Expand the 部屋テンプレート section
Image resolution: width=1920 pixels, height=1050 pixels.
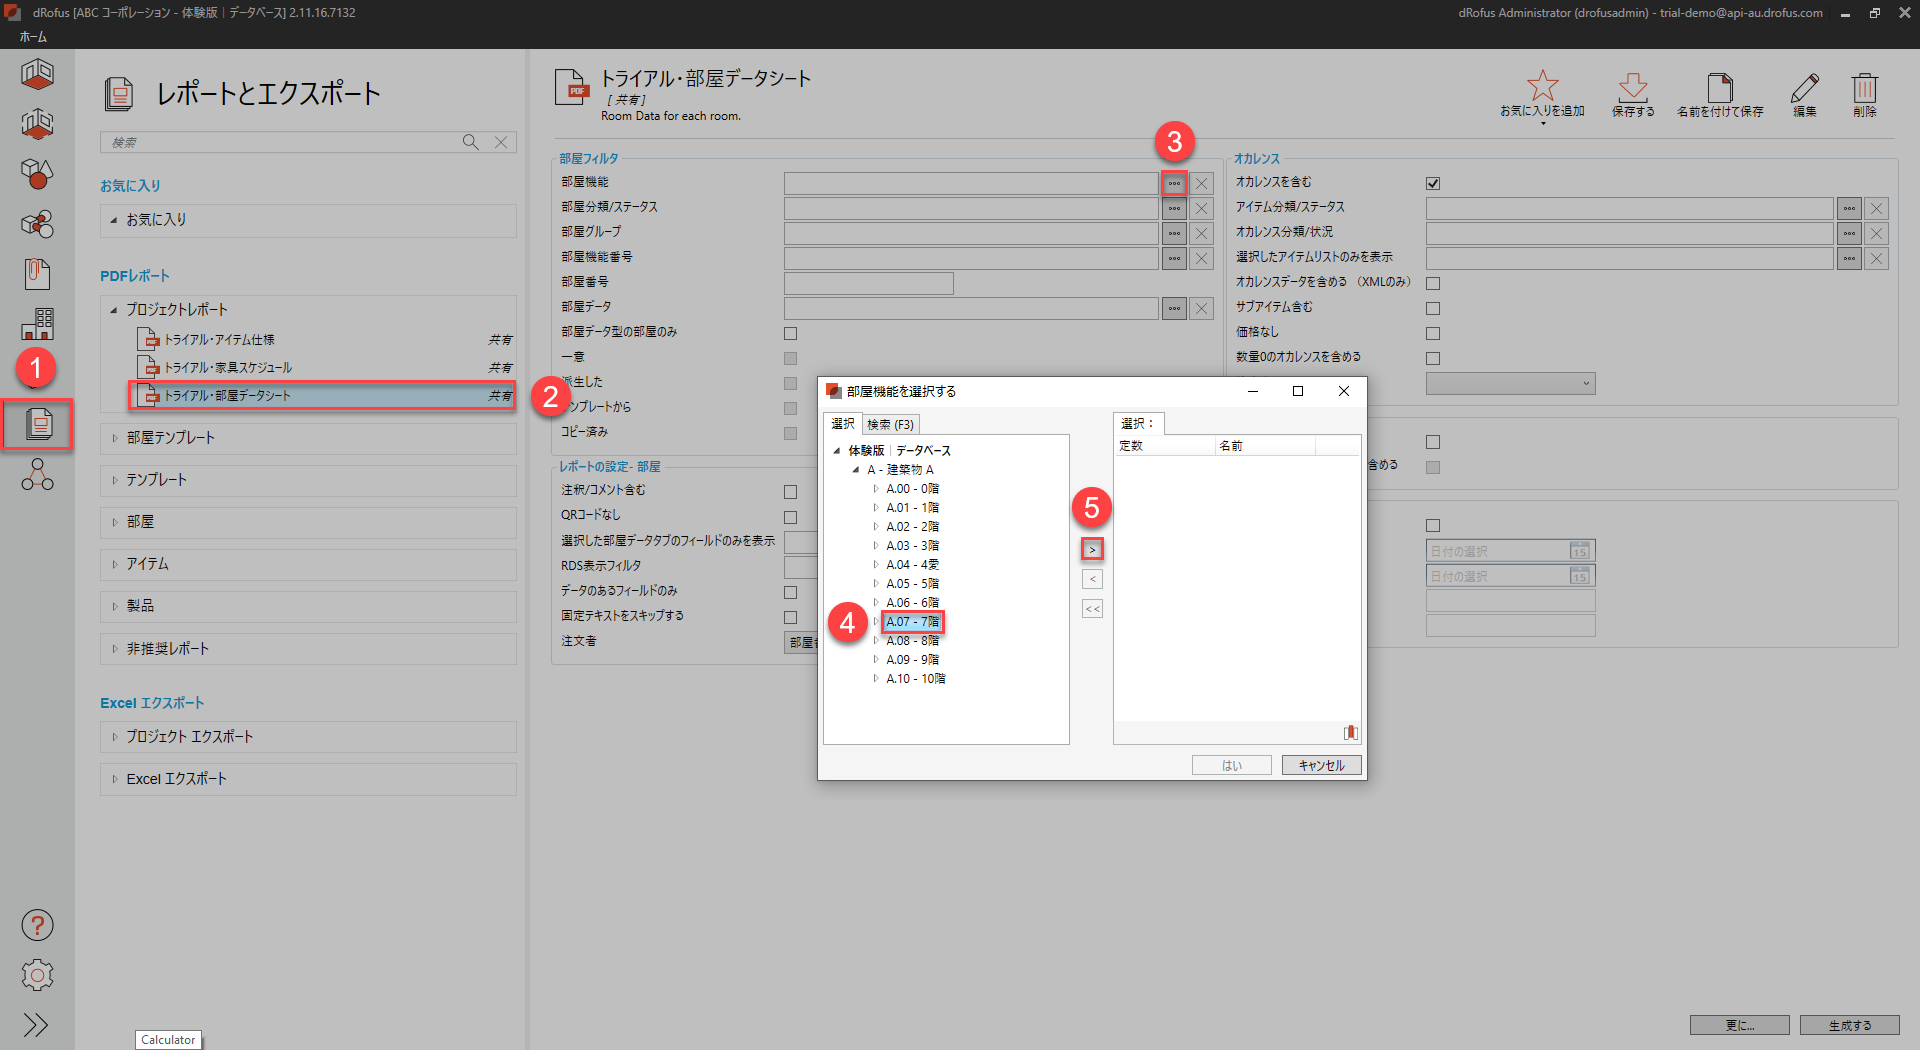click(115, 438)
